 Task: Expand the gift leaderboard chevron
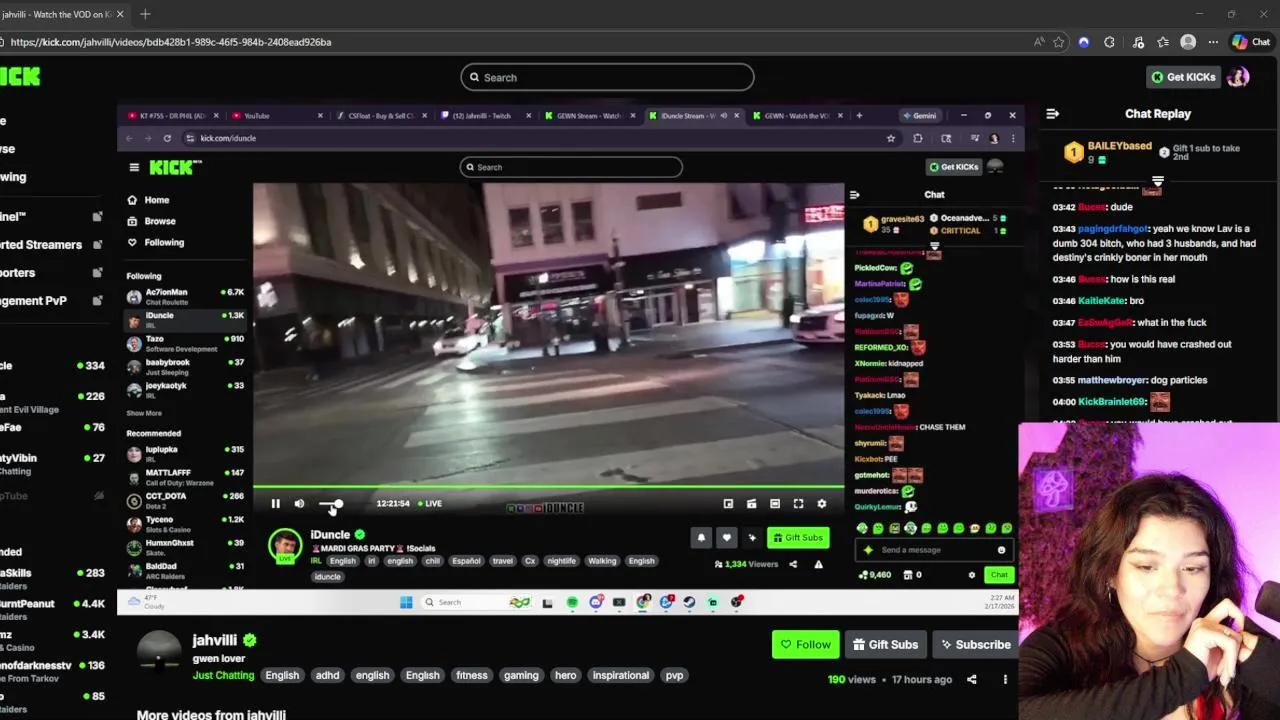click(1158, 182)
